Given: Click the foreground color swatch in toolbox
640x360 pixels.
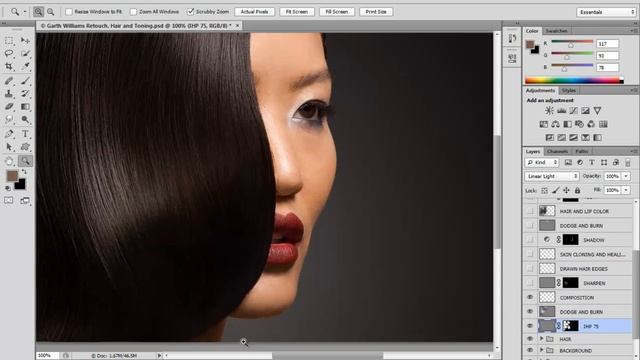Looking at the screenshot, I should click(12, 176).
